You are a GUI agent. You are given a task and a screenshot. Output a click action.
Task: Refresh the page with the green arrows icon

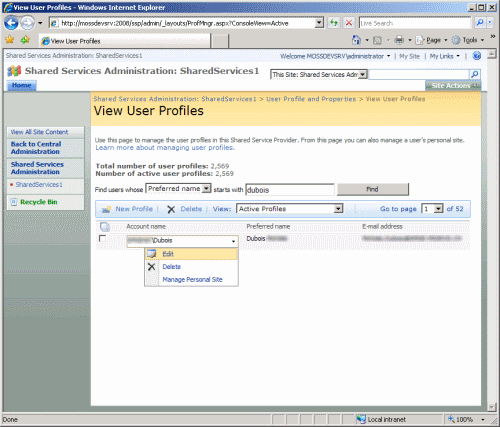coord(334,23)
